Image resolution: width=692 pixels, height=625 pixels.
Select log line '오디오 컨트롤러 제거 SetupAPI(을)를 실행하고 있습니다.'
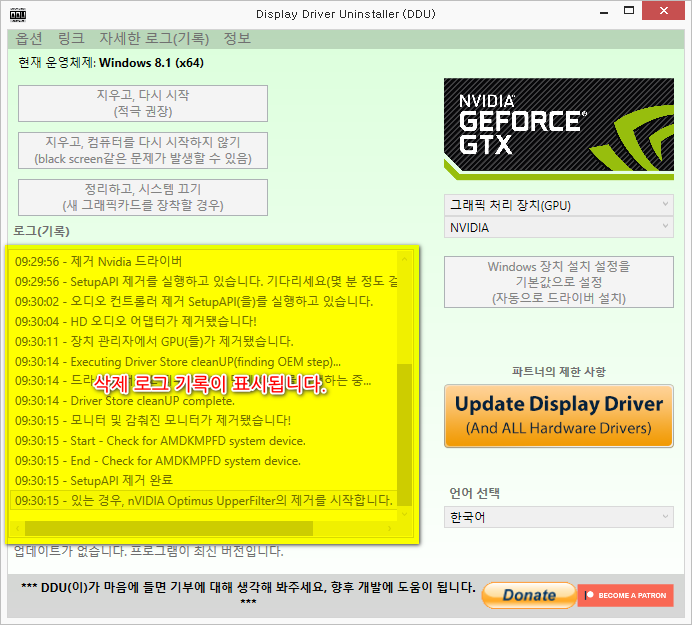[203, 301]
